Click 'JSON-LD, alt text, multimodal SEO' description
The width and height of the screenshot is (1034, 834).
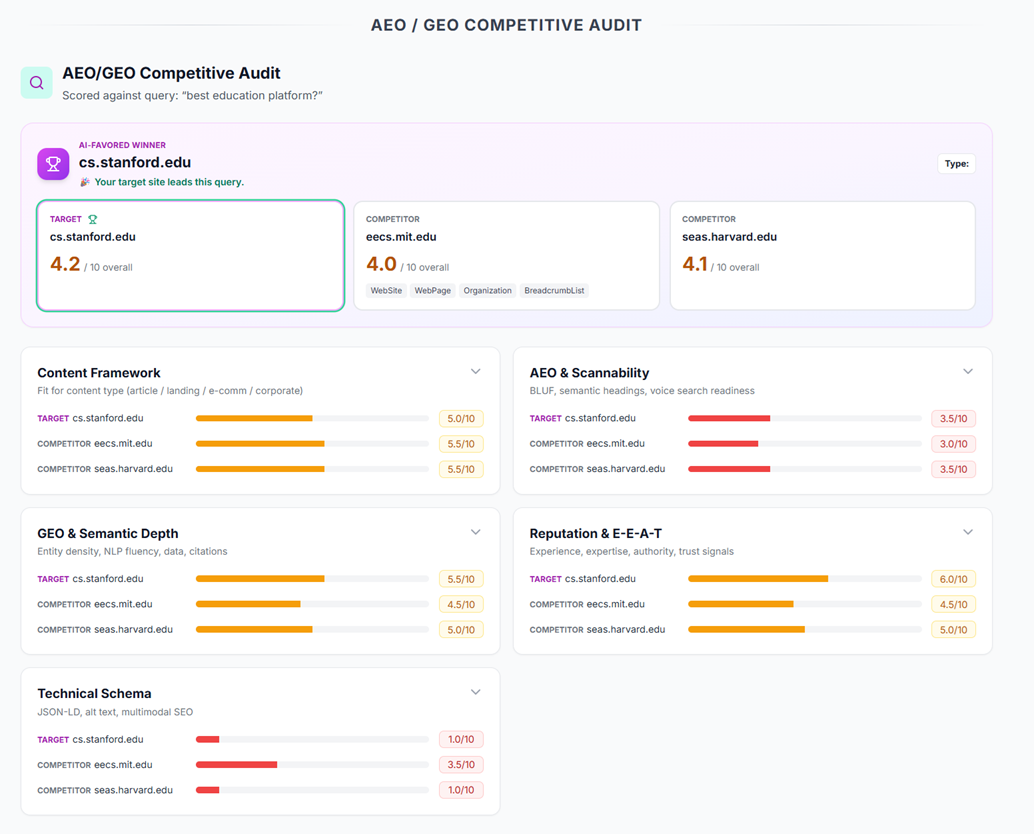point(115,712)
